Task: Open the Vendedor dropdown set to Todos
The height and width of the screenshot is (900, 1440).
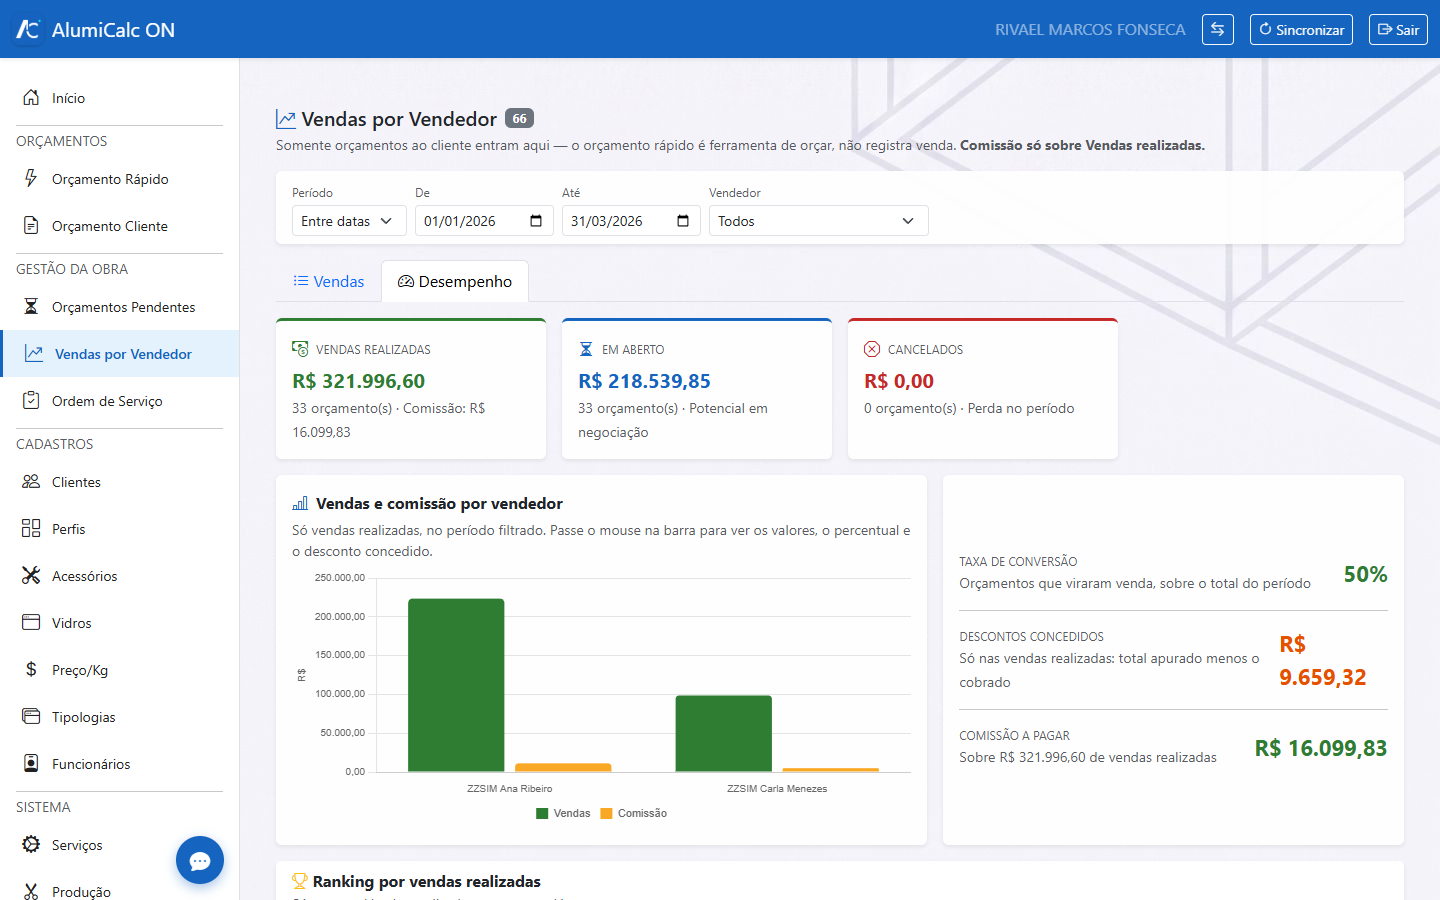Action: [819, 221]
